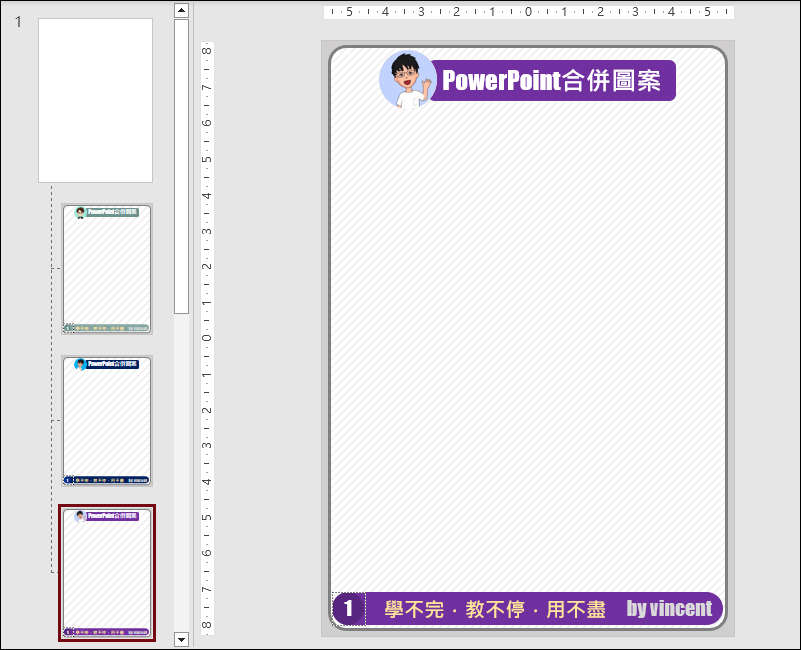Select the slide number '1' placeholder
Viewport: 801px width, 650px height.
tap(349, 609)
